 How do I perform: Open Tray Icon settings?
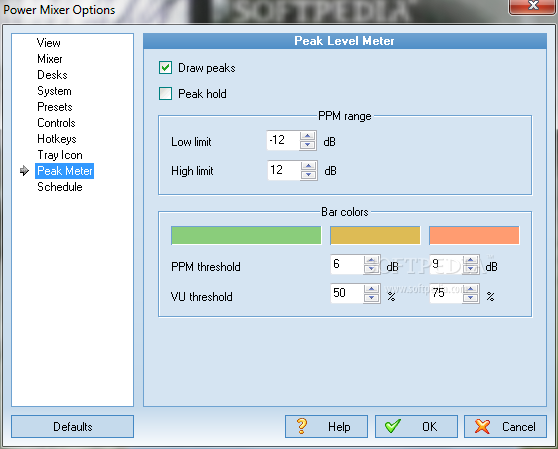(60, 155)
